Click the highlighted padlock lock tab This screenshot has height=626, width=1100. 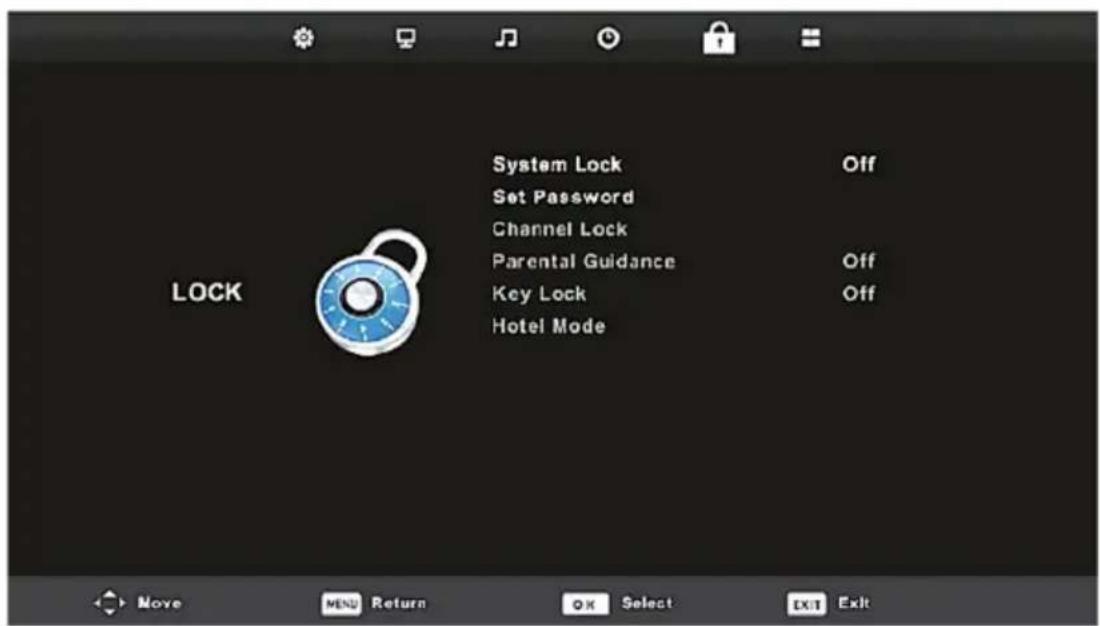point(719,37)
